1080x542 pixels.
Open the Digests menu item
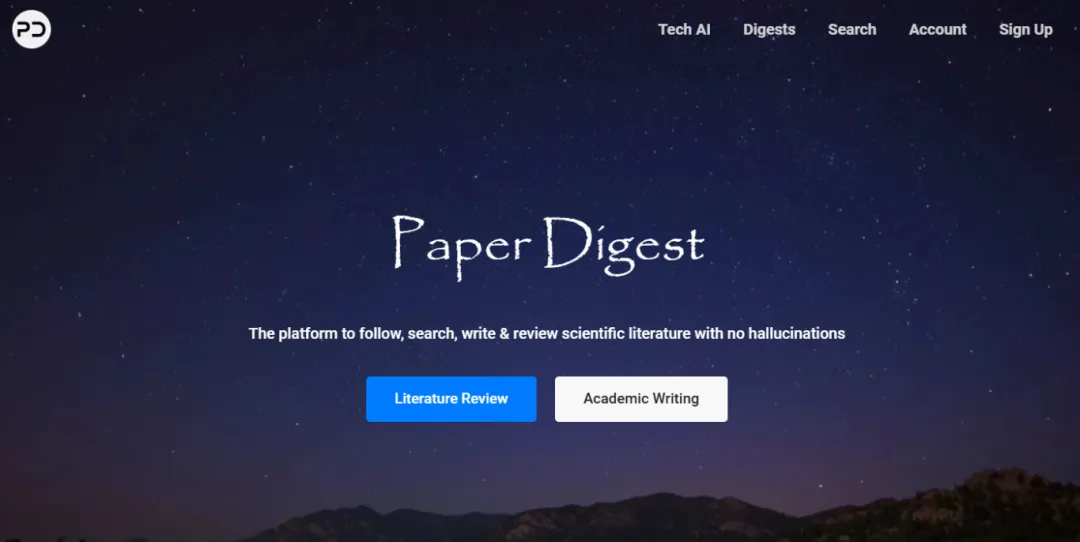769,30
